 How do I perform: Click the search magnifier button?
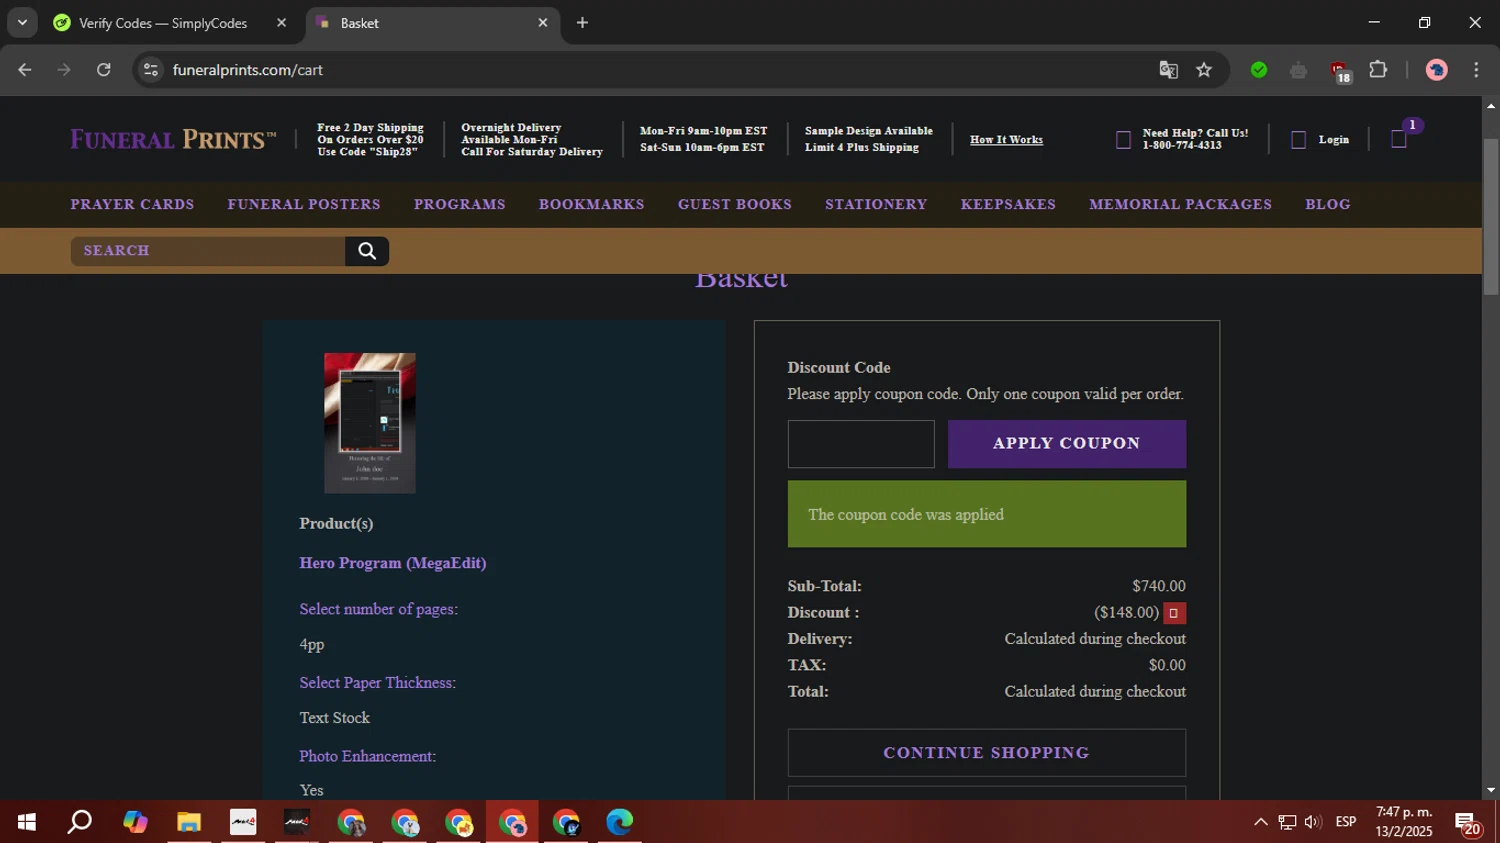click(367, 251)
